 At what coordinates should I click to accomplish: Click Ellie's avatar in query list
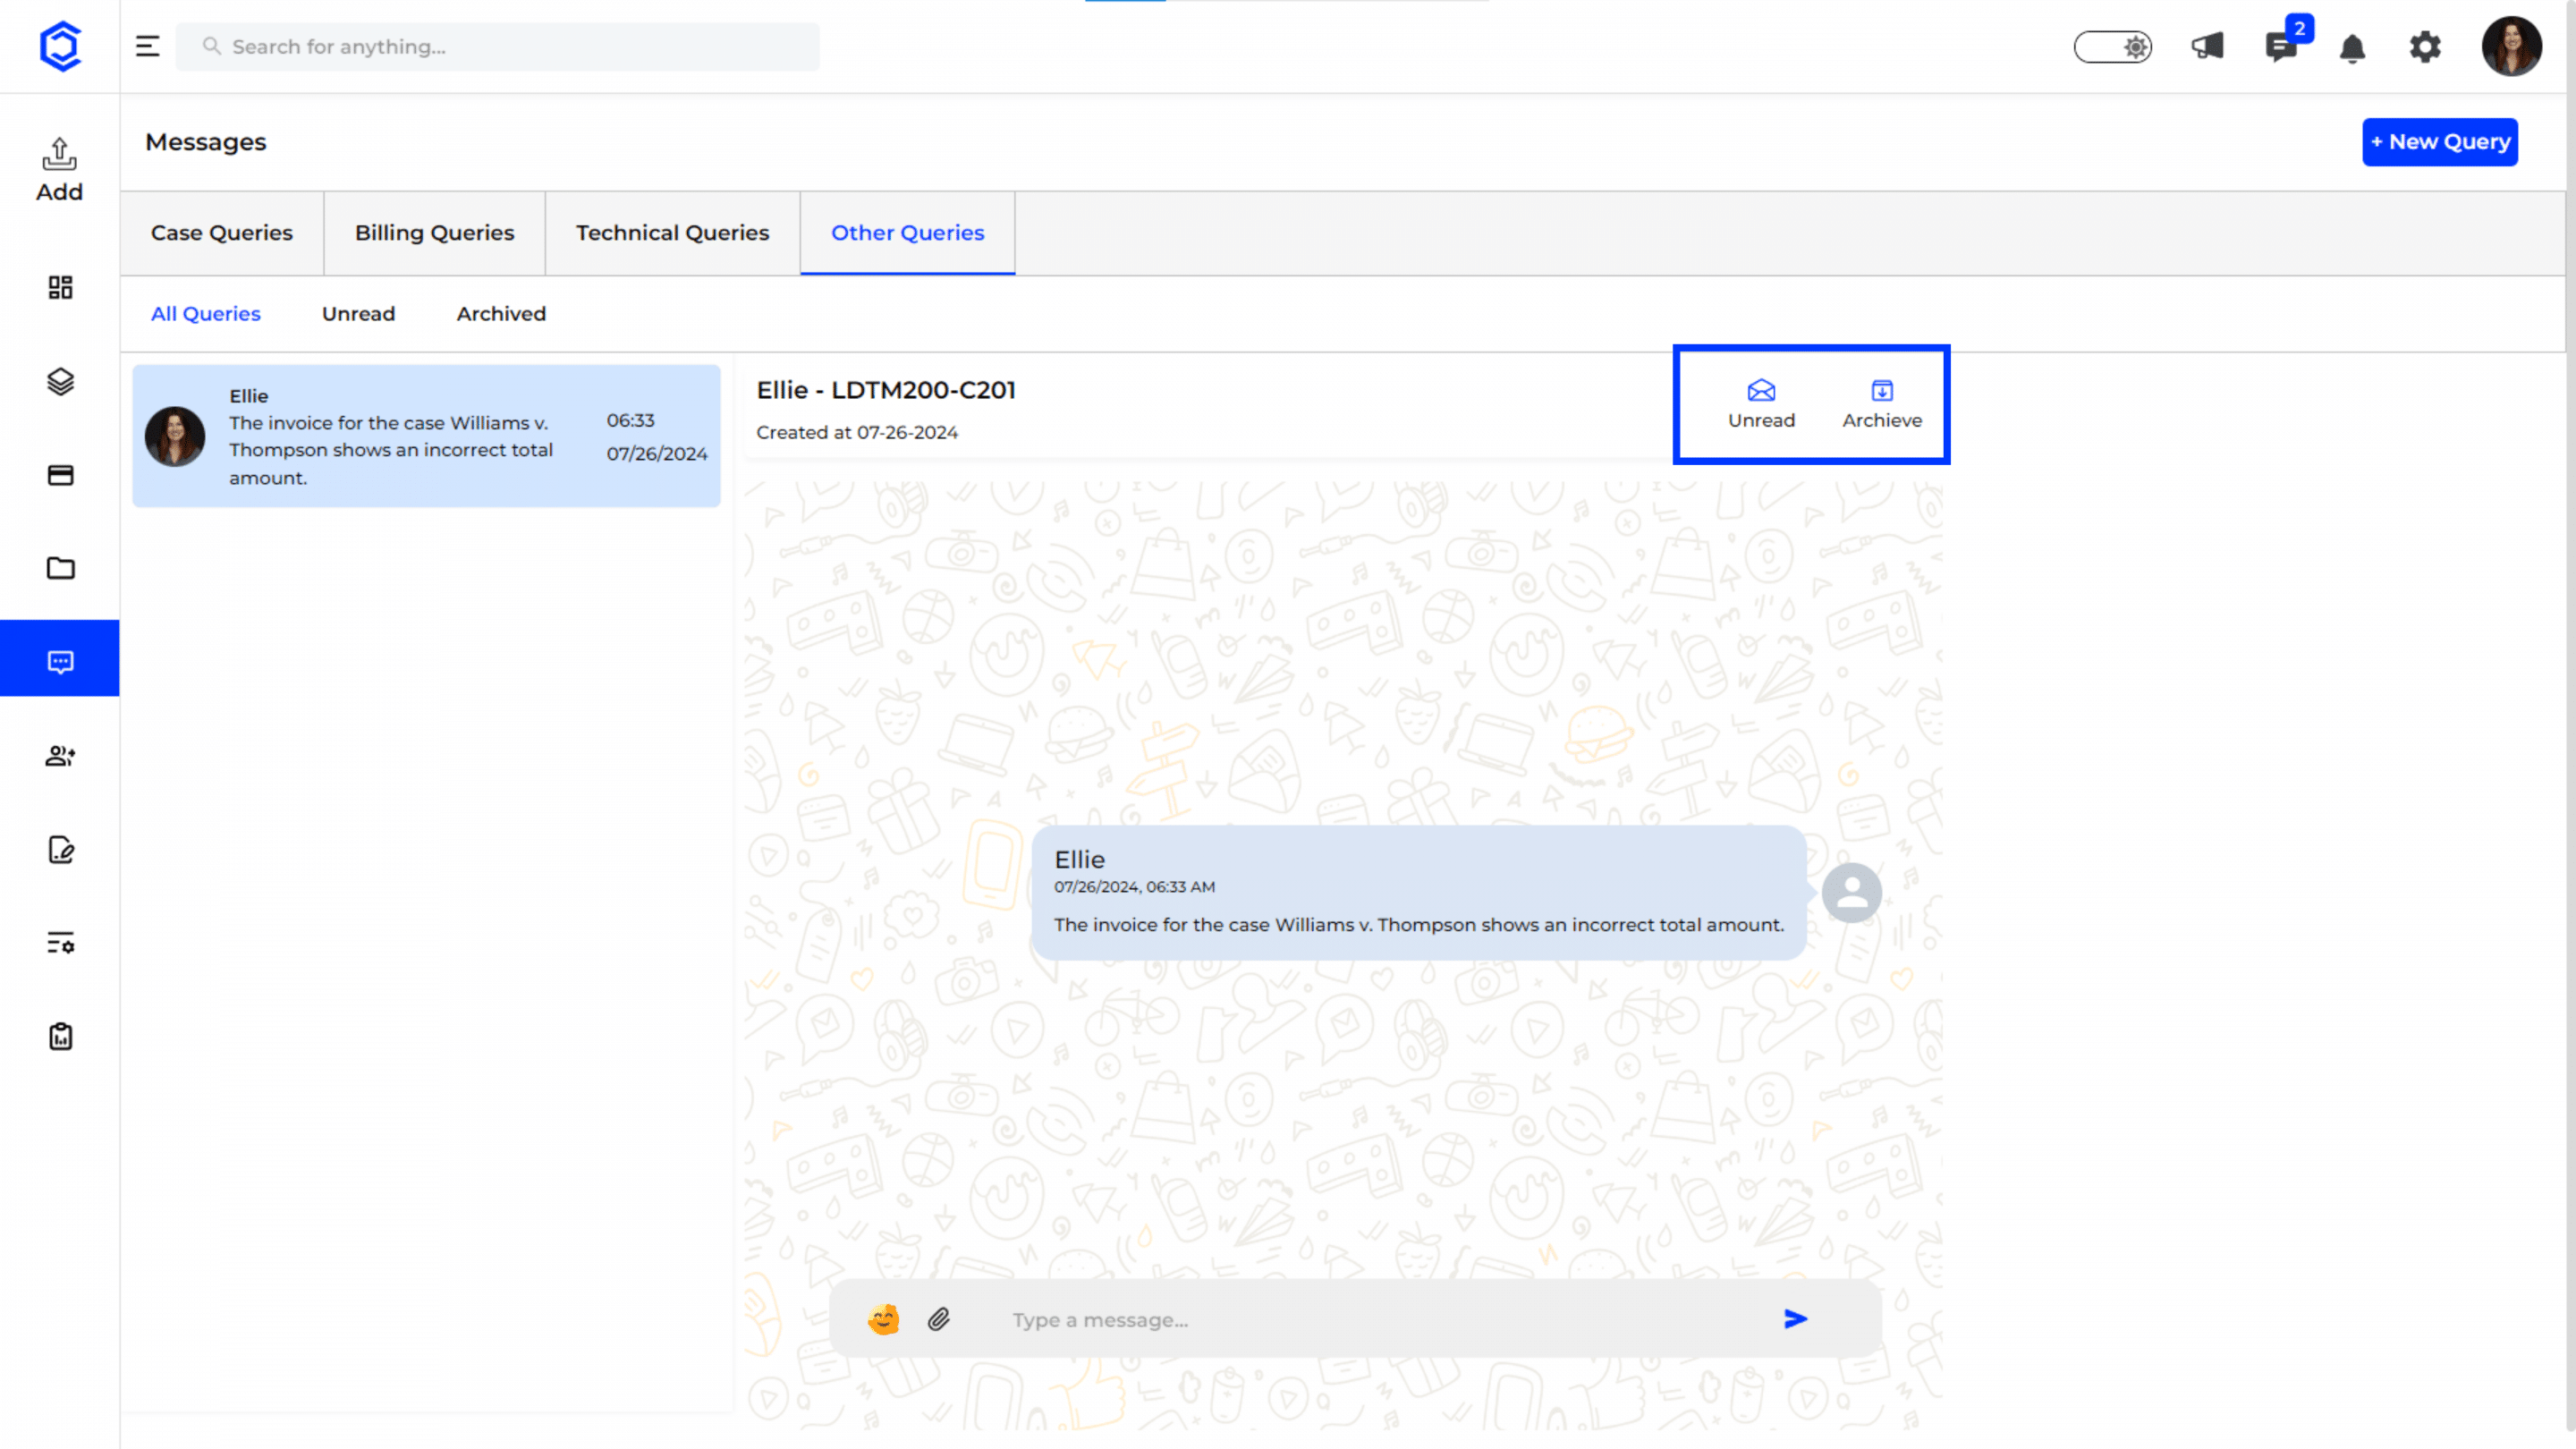[175, 436]
